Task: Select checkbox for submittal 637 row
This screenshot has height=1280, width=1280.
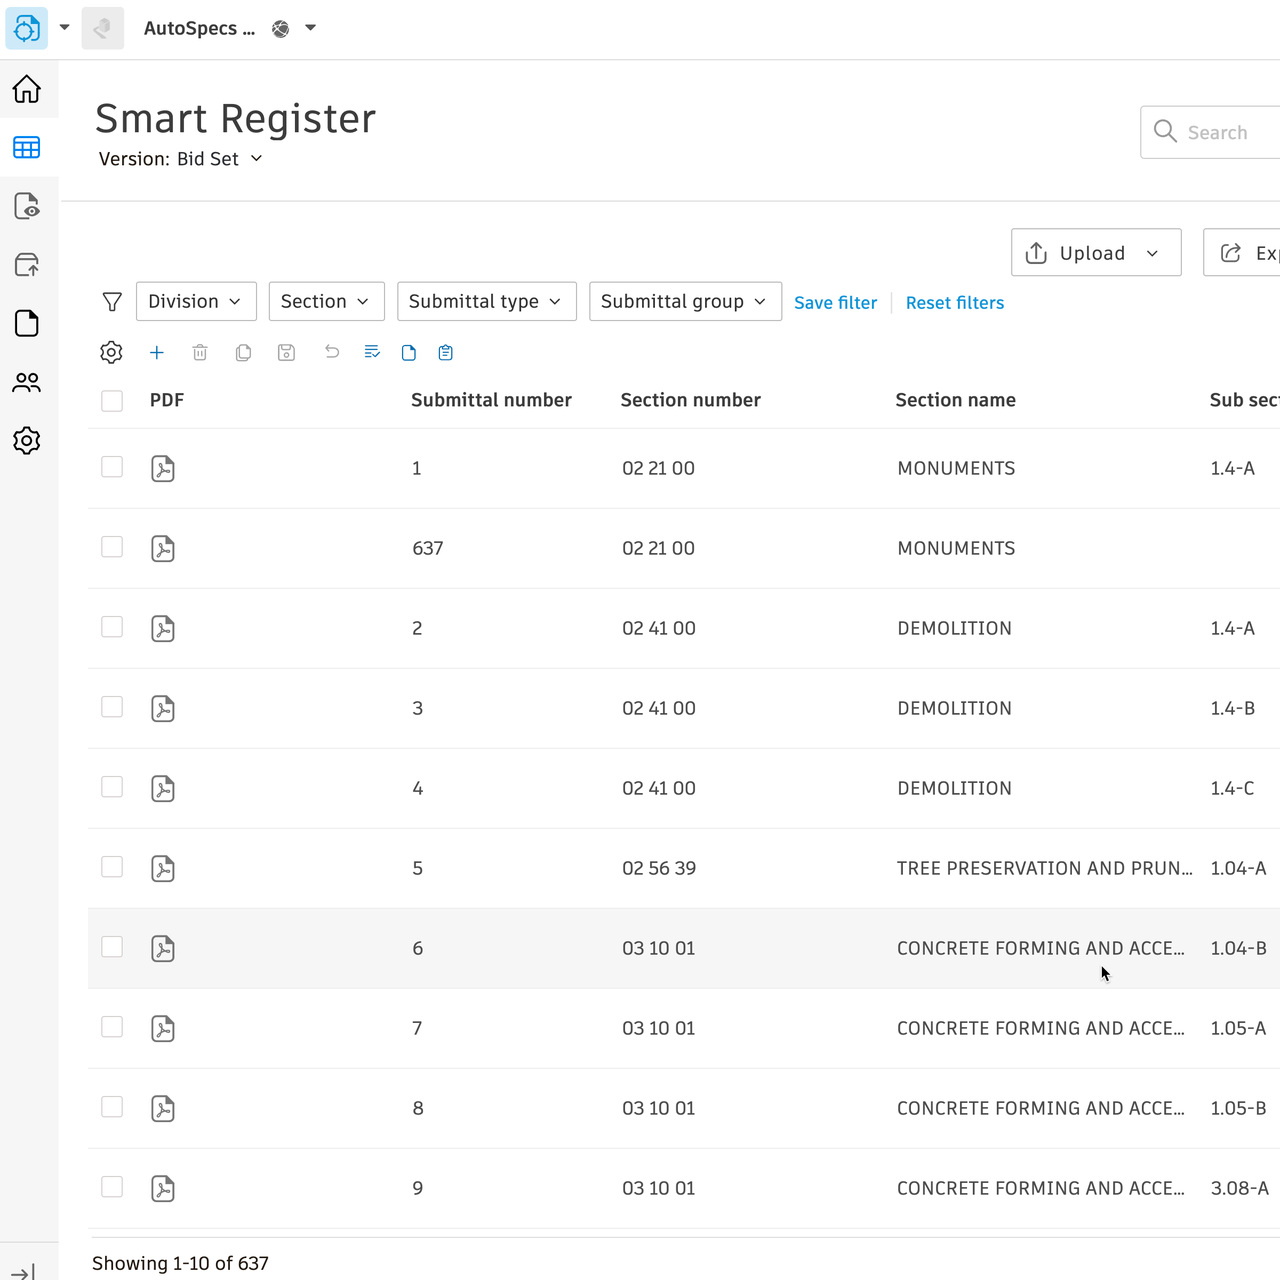Action: pos(112,547)
